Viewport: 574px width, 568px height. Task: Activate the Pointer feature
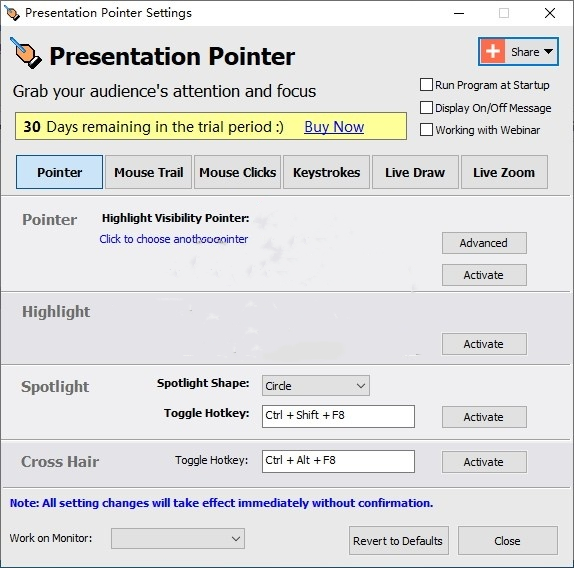(484, 275)
